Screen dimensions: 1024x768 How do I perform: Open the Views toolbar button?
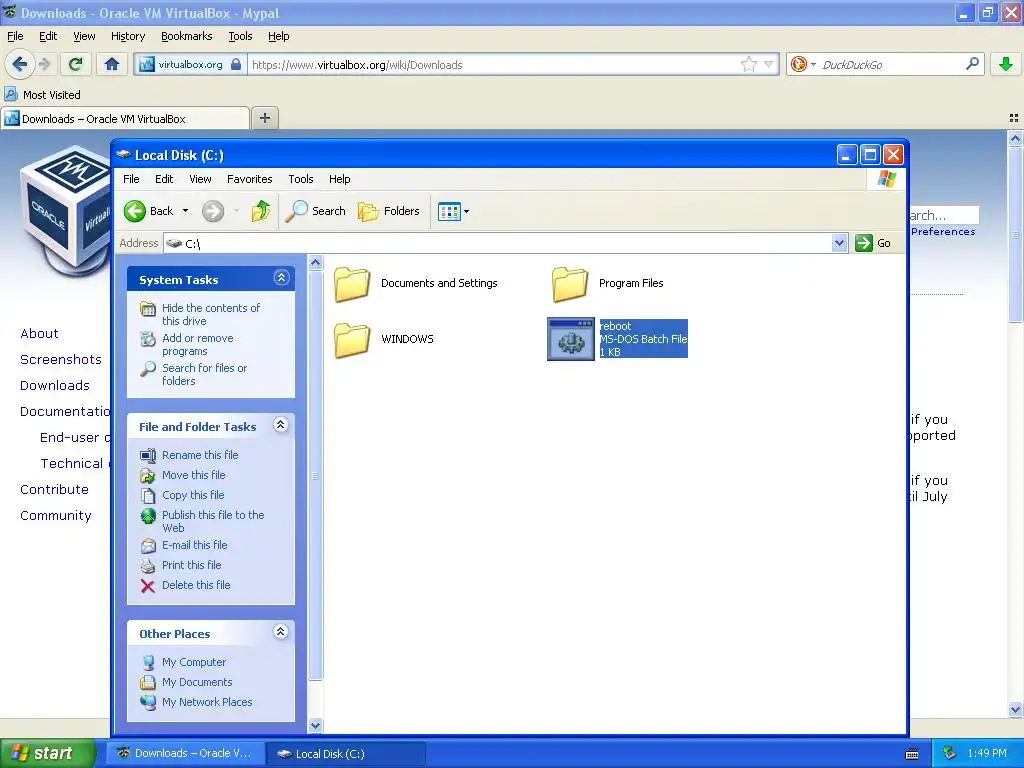[x=449, y=212]
